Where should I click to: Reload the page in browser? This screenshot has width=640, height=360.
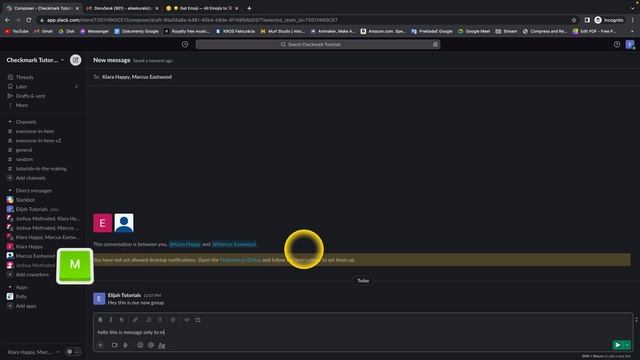click(x=29, y=20)
